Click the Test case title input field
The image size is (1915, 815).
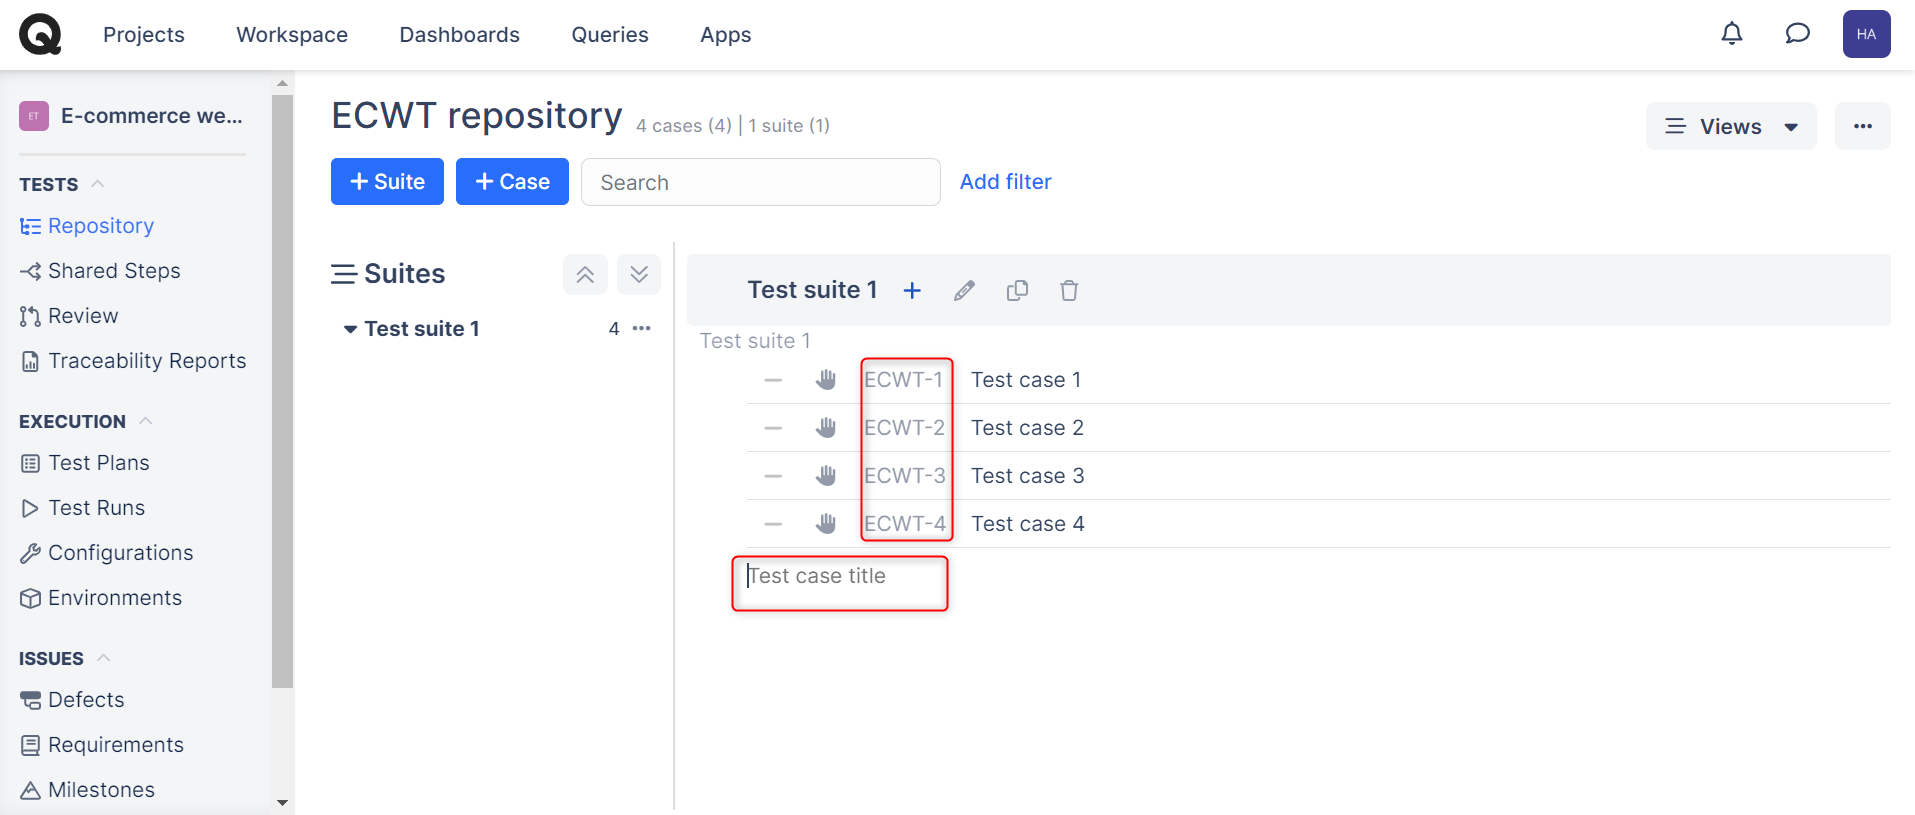pyautogui.click(x=840, y=577)
